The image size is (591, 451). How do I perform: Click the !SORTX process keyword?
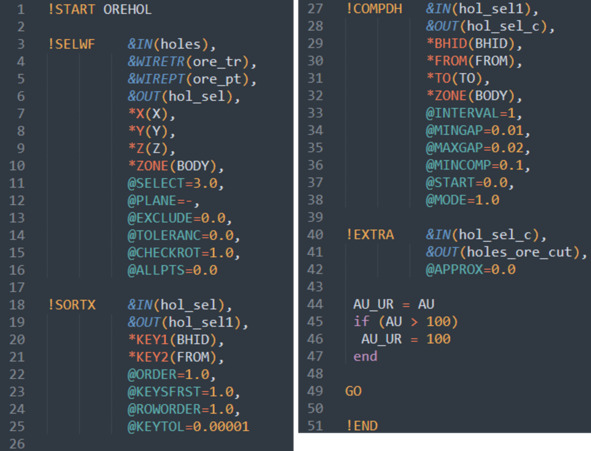pos(72,305)
